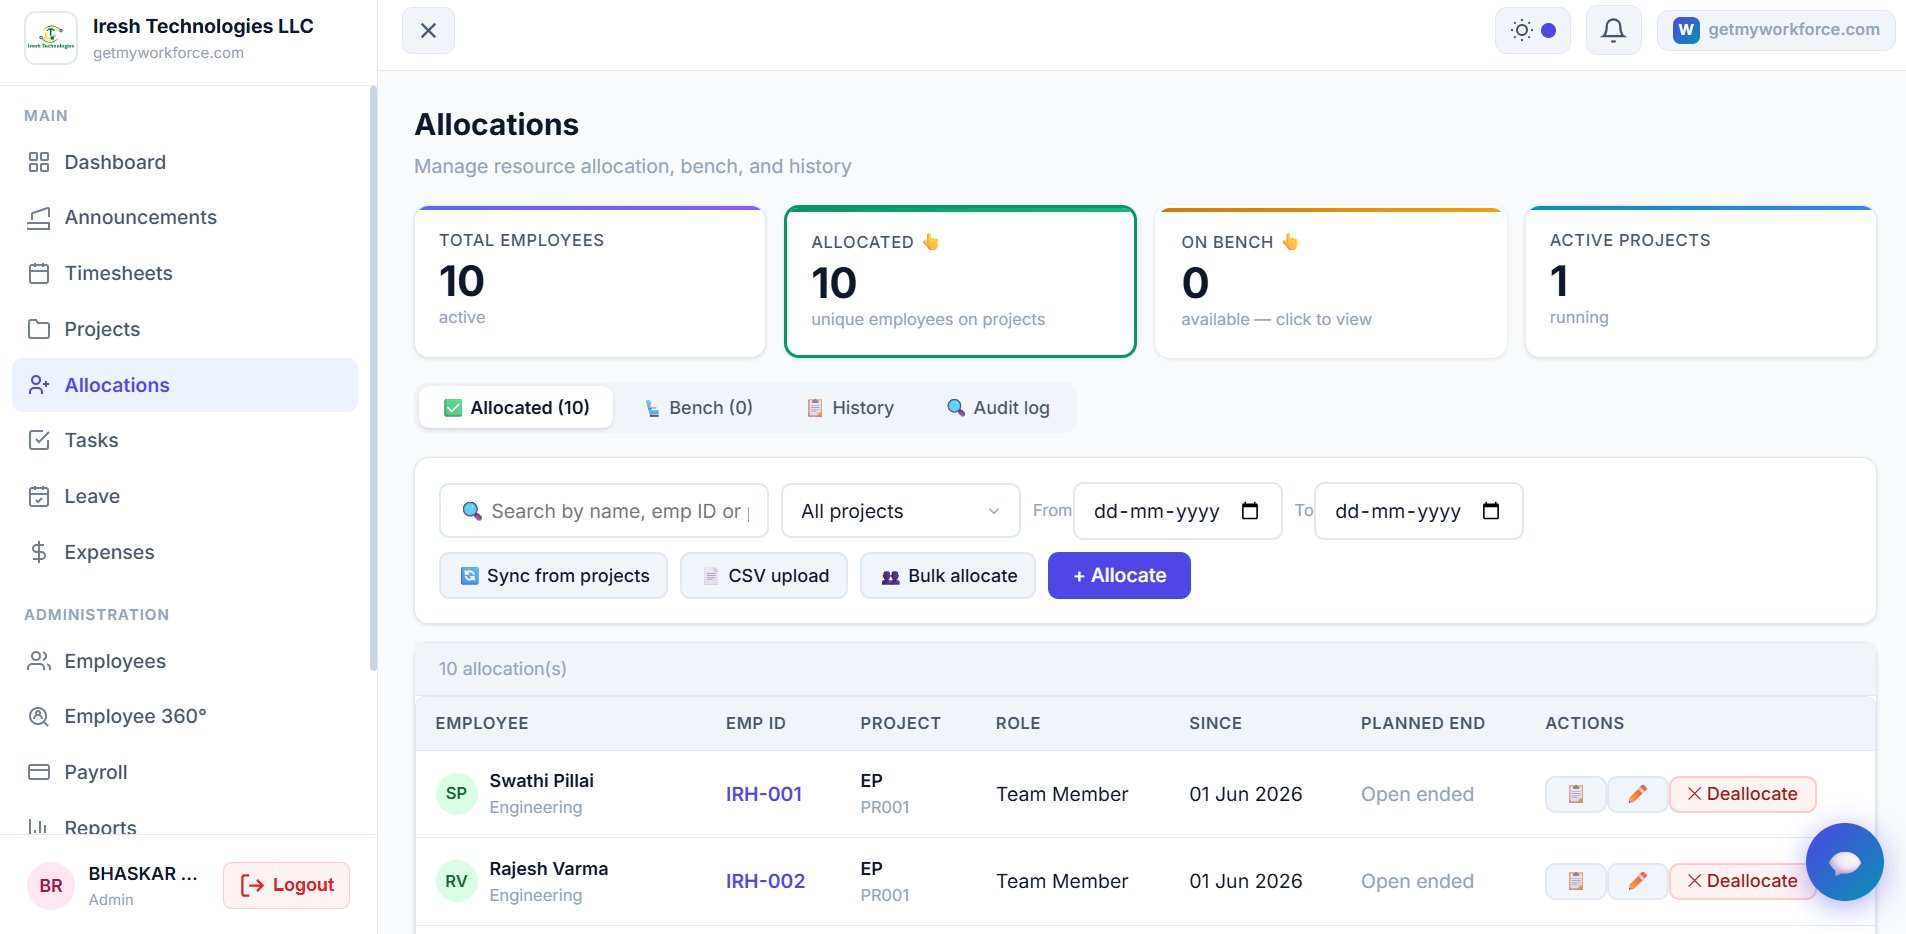Open employee ID IRH-002 link
Image resolution: width=1906 pixels, height=934 pixels.
click(x=765, y=881)
